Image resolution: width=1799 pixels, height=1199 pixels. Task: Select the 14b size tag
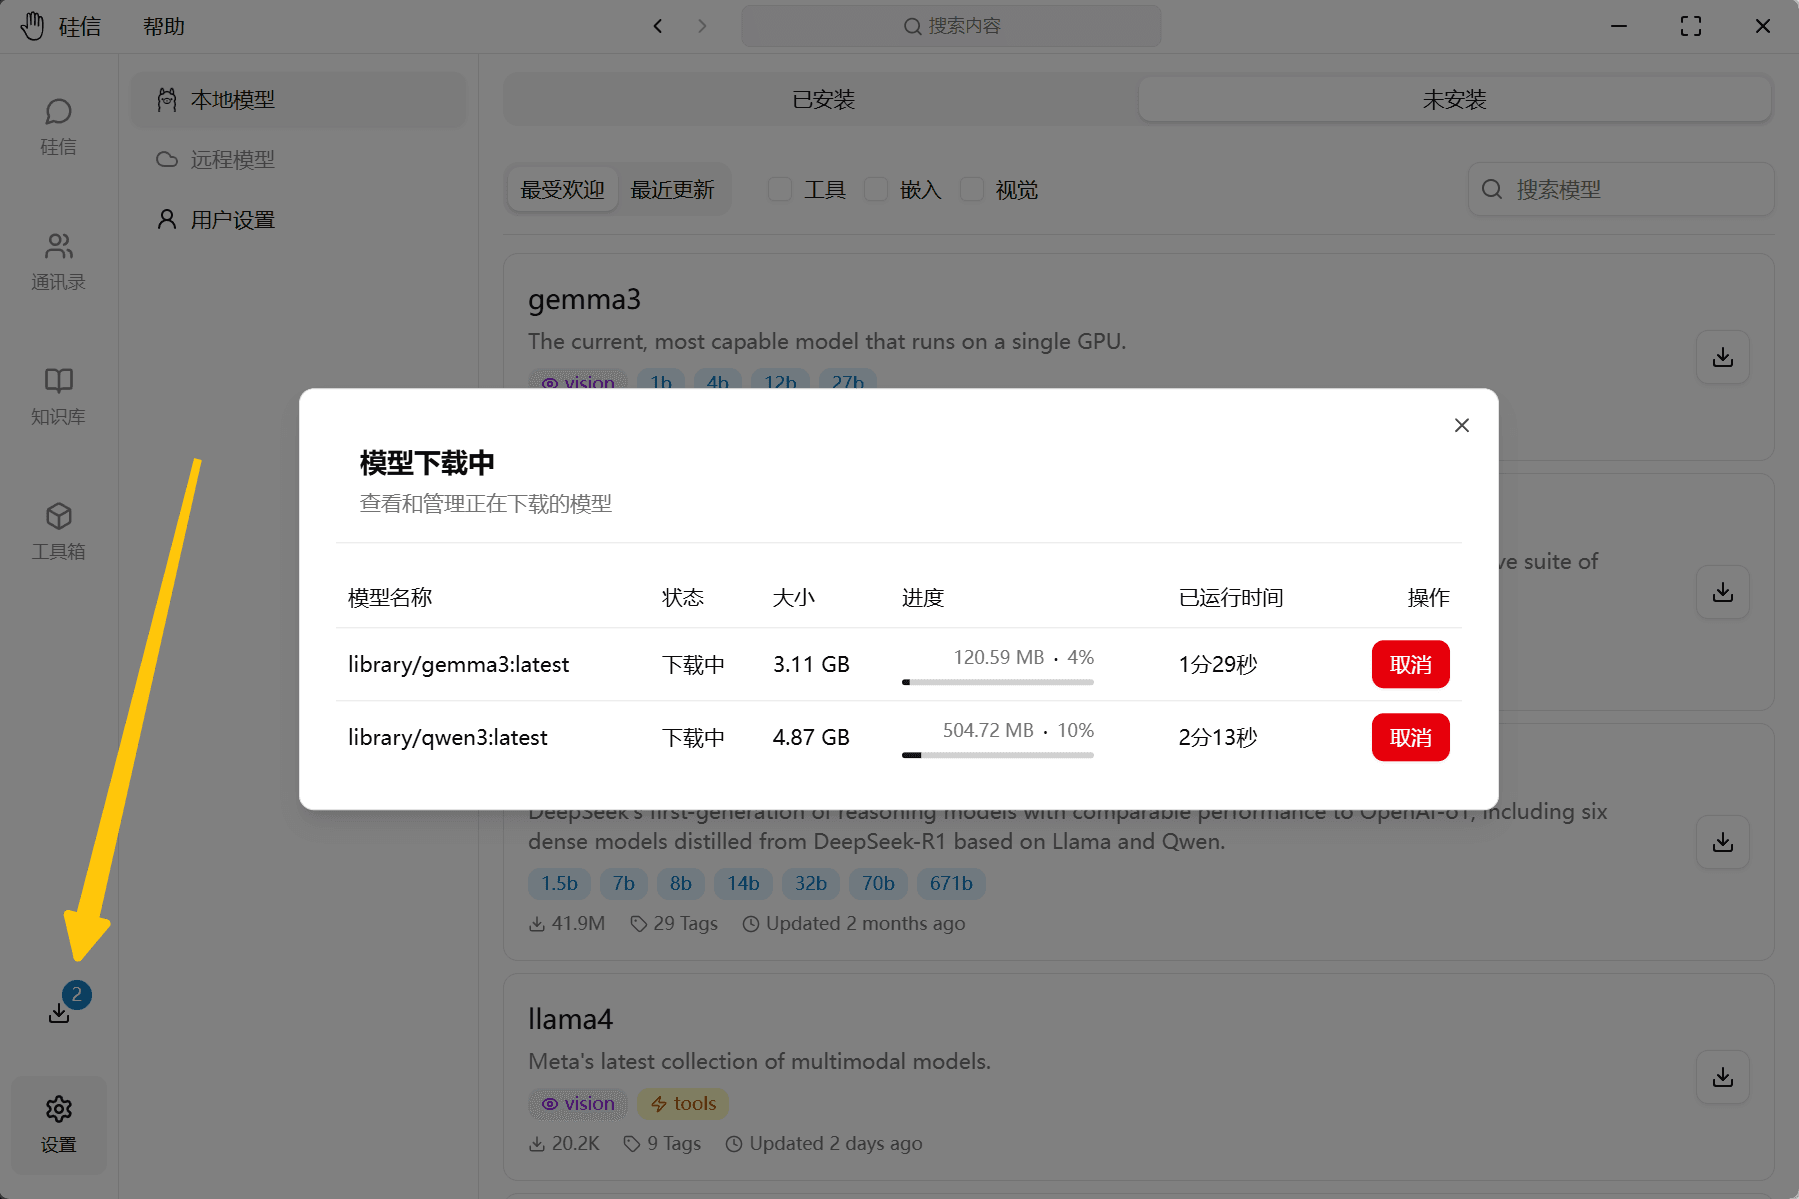pos(743,883)
